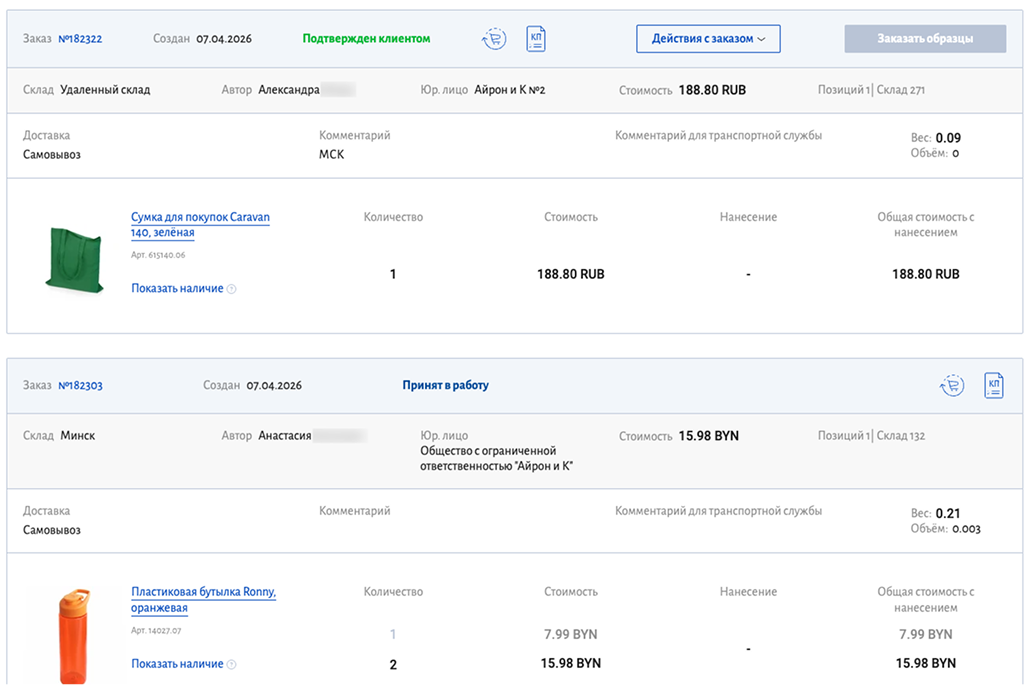The height and width of the screenshot is (685, 1024).
Task: Click the green shopping bag thumbnail
Action: (75, 260)
